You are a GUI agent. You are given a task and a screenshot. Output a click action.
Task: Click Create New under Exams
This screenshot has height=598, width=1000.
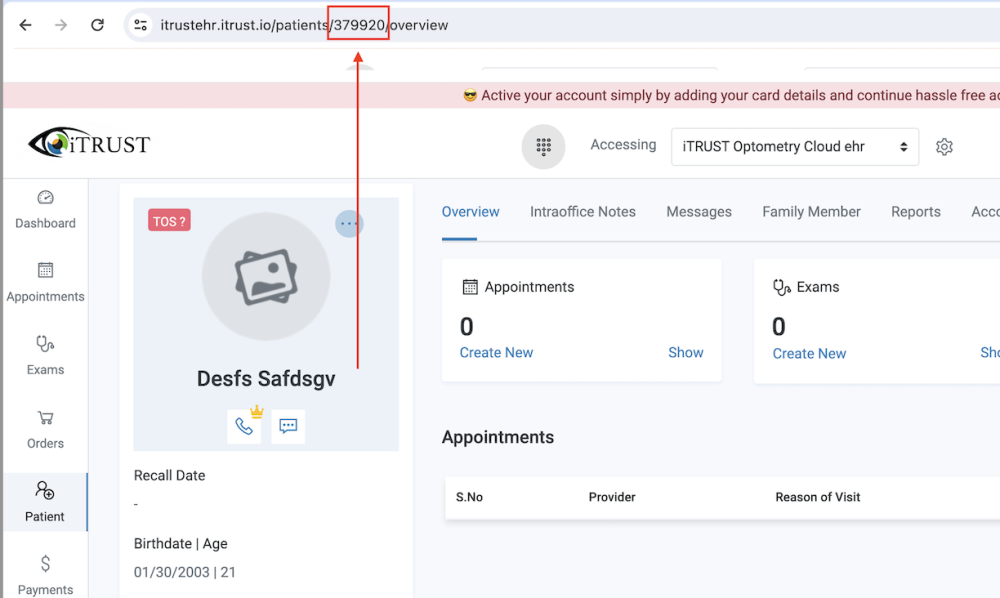click(x=809, y=354)
